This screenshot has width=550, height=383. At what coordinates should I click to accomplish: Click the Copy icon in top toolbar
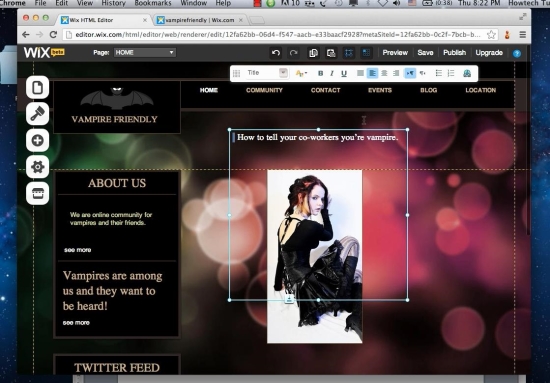[313, 53]
